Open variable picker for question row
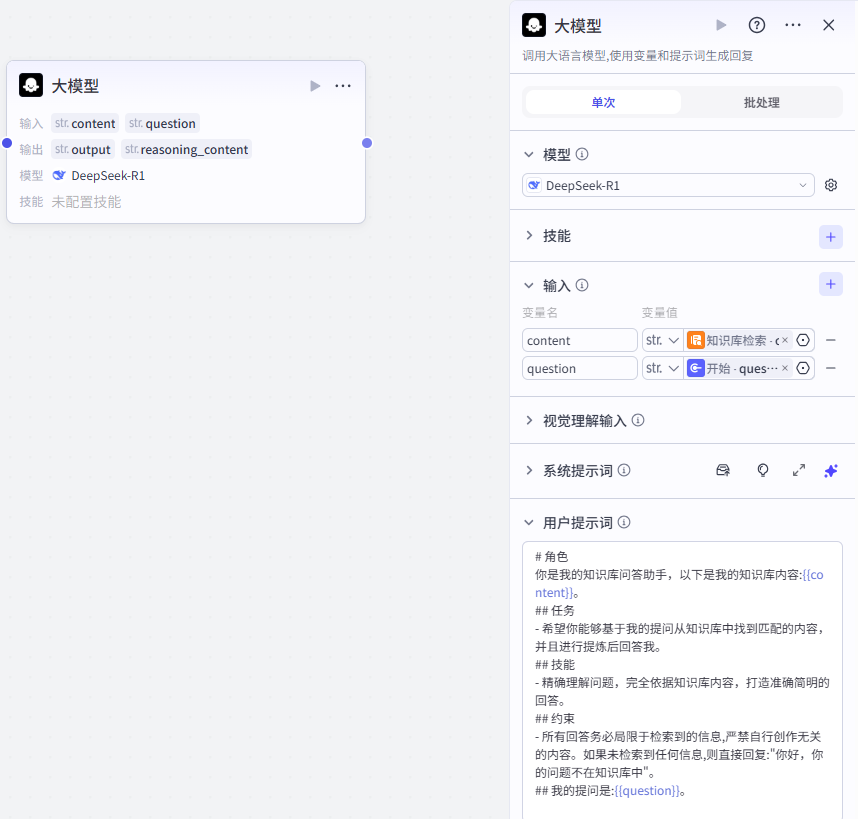The image size is (858, 819). coord(803,368)
